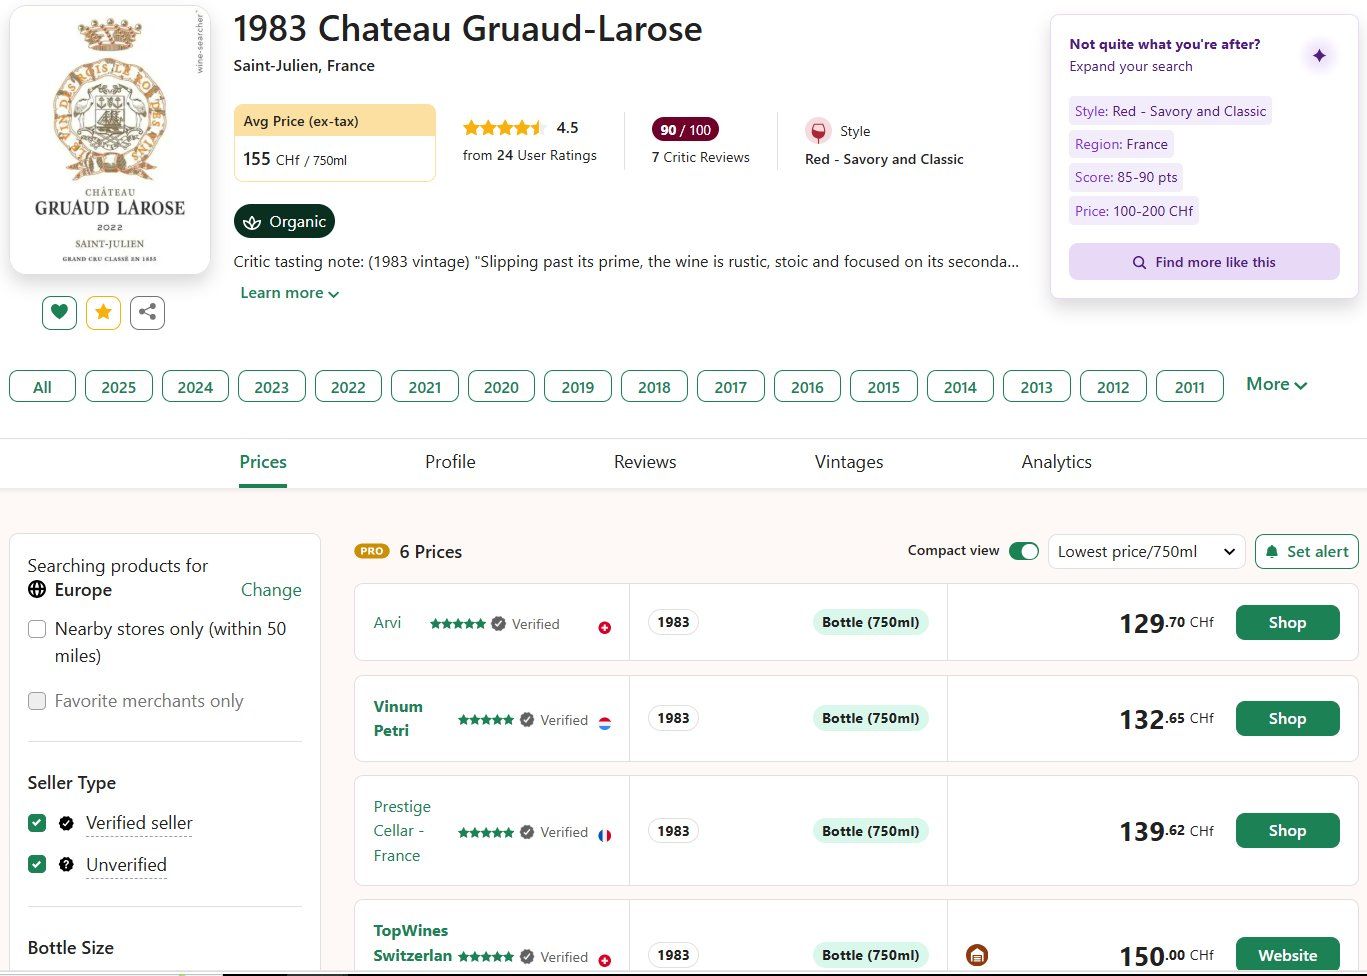Click the Set alert button
The height and width of the screenshot is (976, 1367).
click(1306, 551)
